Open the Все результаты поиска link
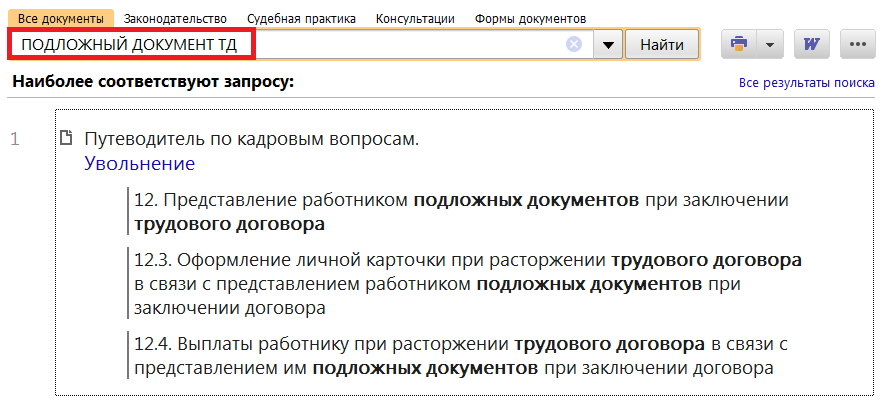 (807, 83)
